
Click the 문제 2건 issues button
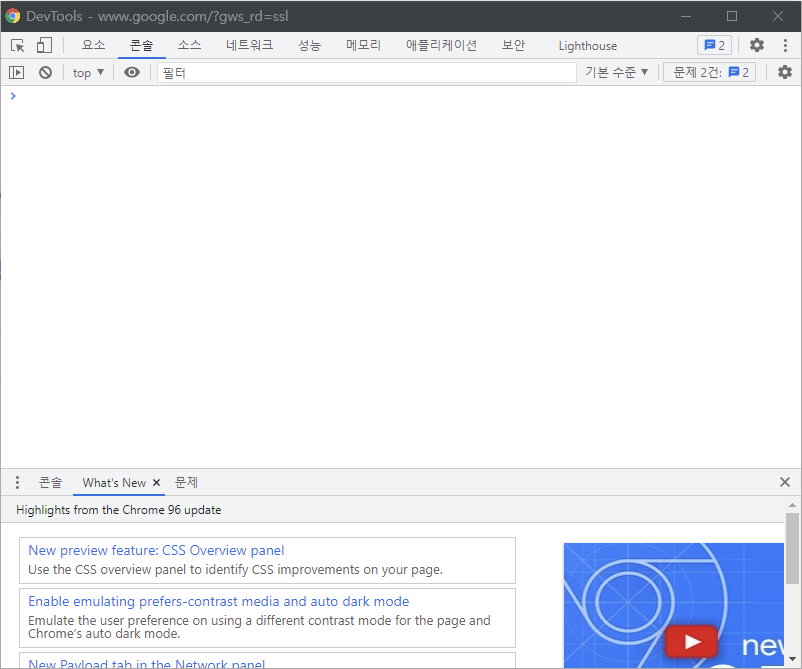pyautogui.click(x=709, y=73)
